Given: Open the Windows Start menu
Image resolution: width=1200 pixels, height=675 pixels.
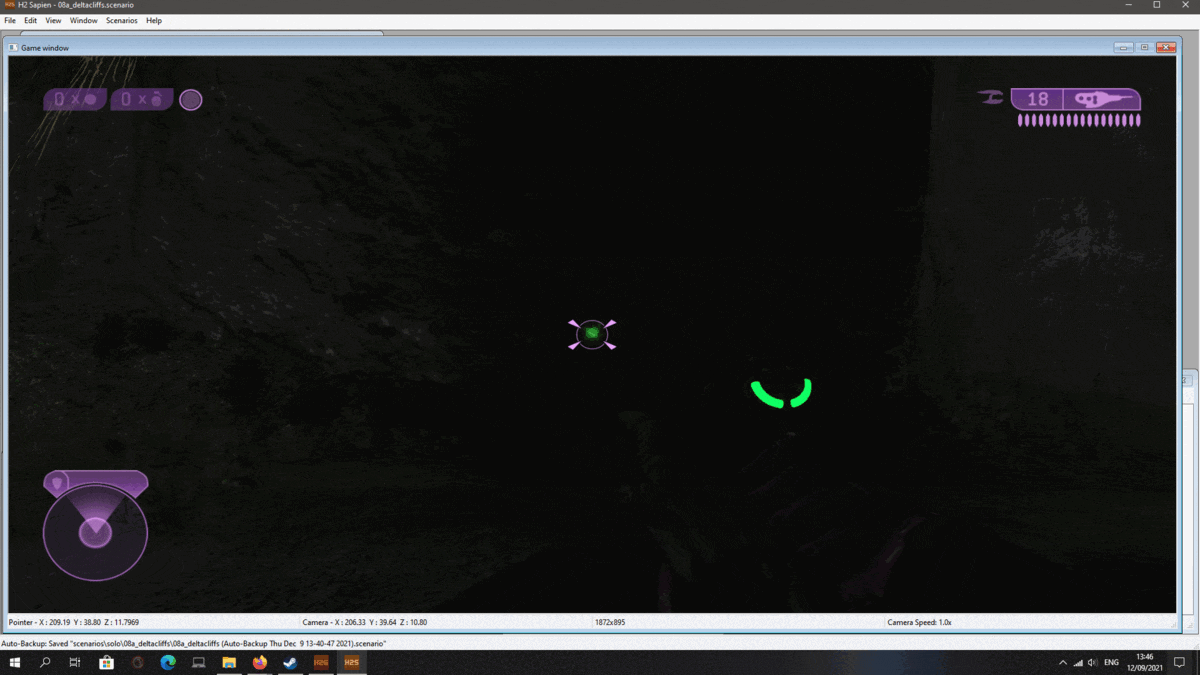Looking at the screenshot, I should click(x=15, y=662).
